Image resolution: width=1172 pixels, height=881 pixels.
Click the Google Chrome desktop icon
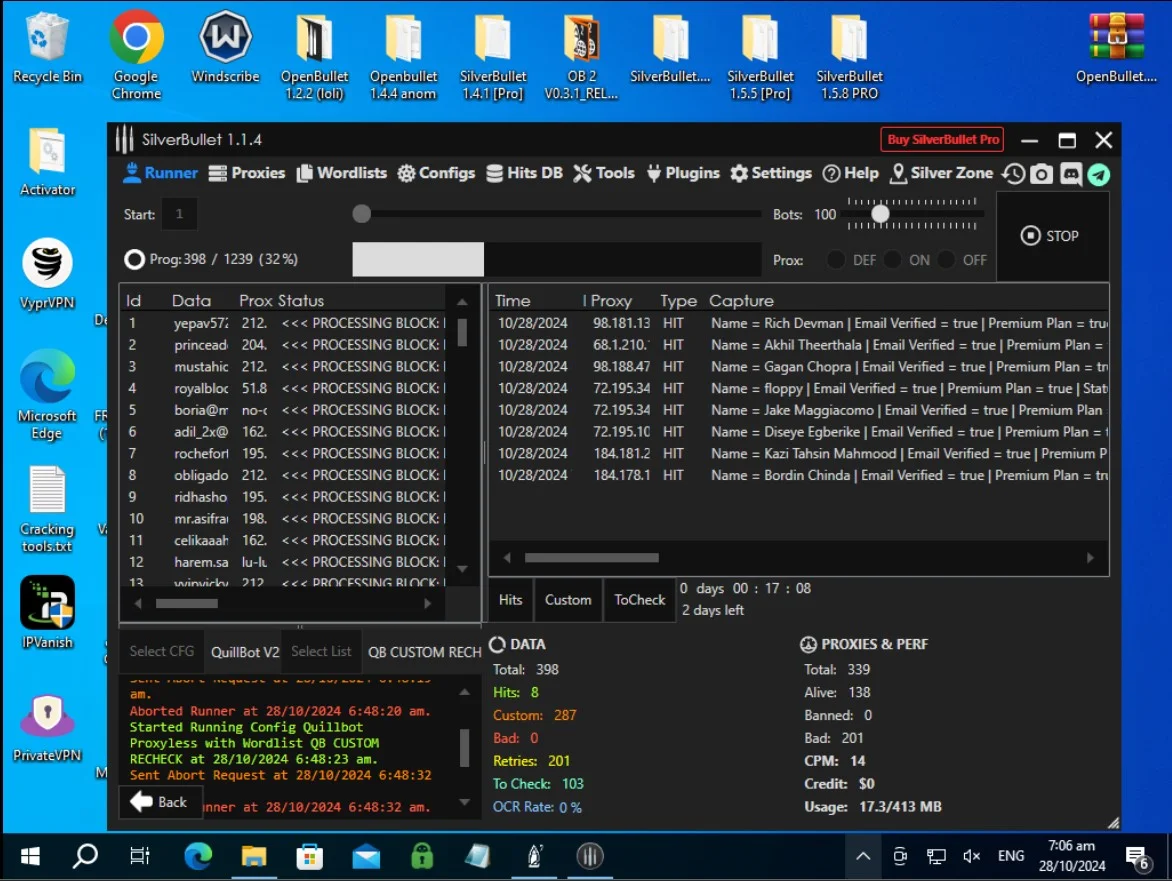pyautogui.click(x=136, y=55)
